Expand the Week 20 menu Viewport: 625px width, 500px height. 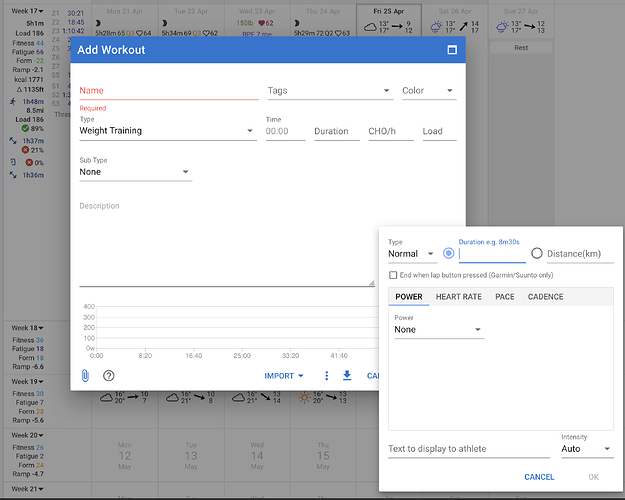point(28,435)
